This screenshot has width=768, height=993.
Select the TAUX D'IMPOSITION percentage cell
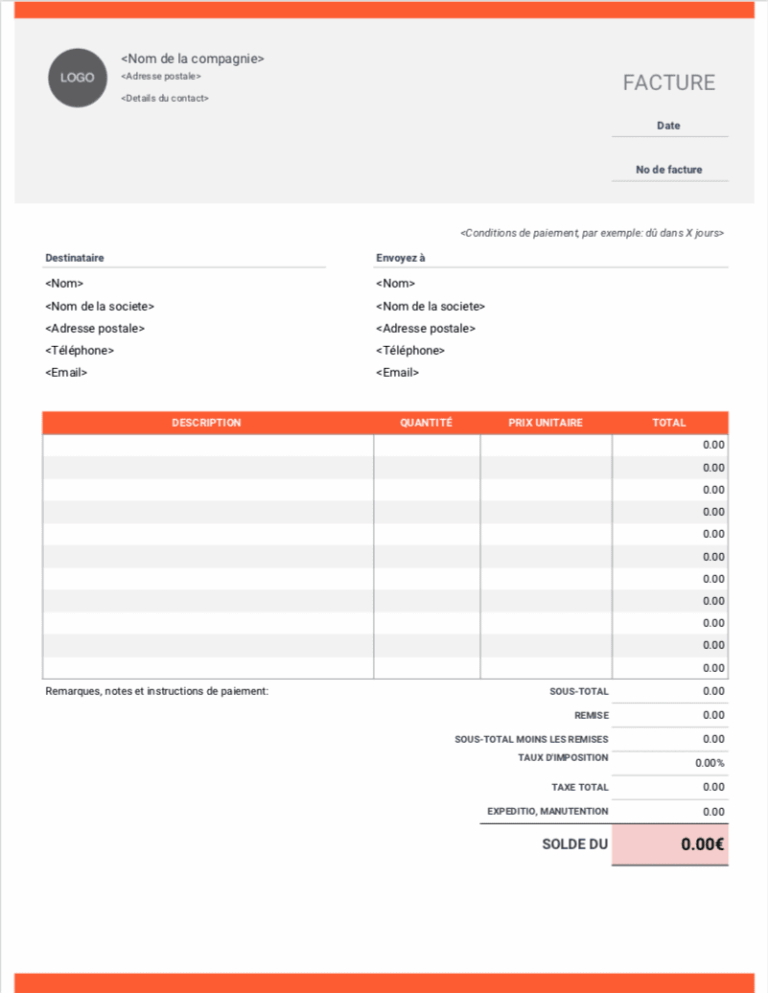click(x=670, y=762)
